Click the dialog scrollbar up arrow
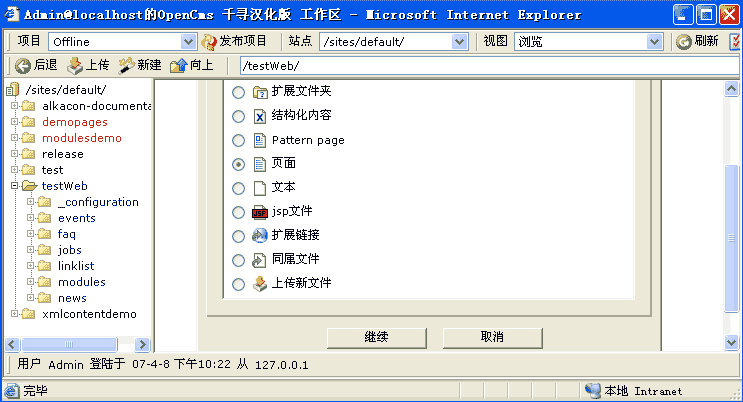The image size is (743, 402). pos(732,89)
